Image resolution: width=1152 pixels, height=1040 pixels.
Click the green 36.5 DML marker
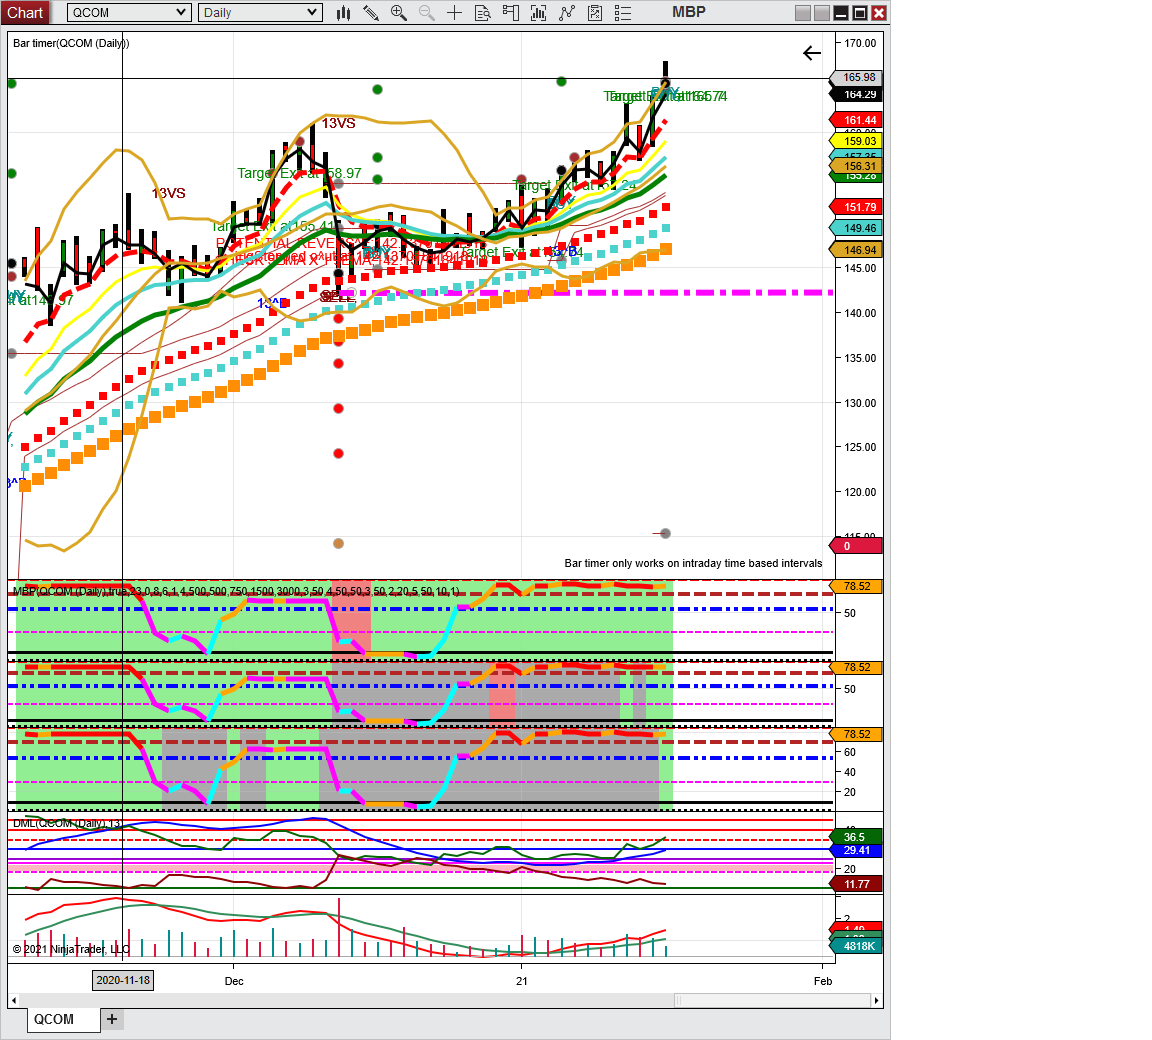click(857, 837)
